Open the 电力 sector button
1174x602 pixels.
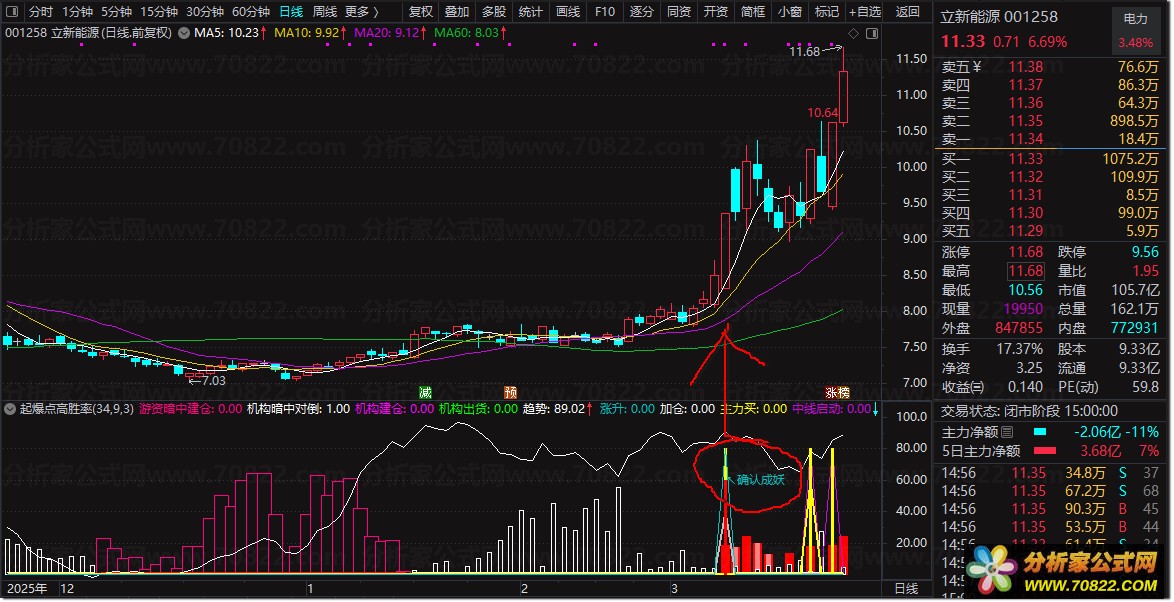(x=1136, y=19)
